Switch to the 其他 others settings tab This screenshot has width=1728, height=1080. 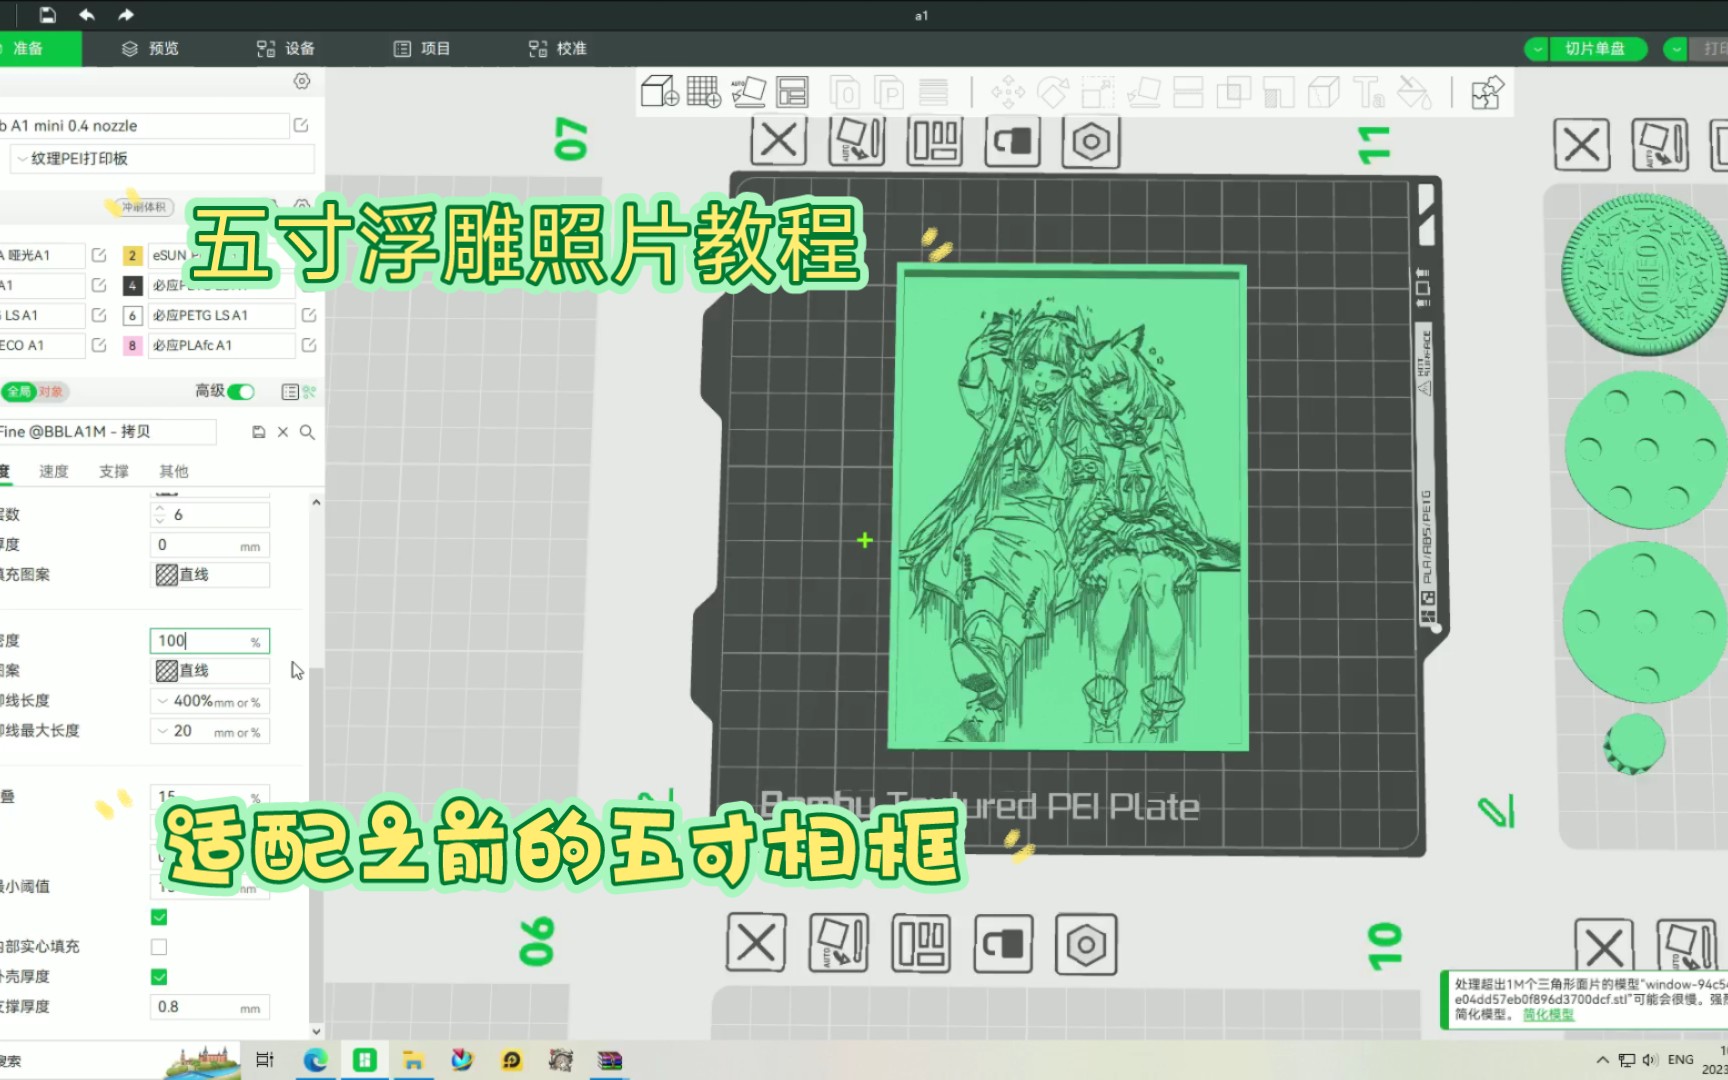174,471
